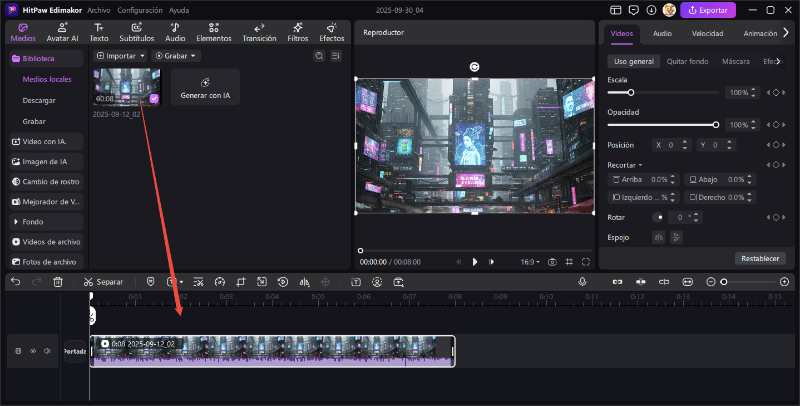
Task: Open the Avatar AI tool
Action: pyautogui.click(x=62, y=32)
